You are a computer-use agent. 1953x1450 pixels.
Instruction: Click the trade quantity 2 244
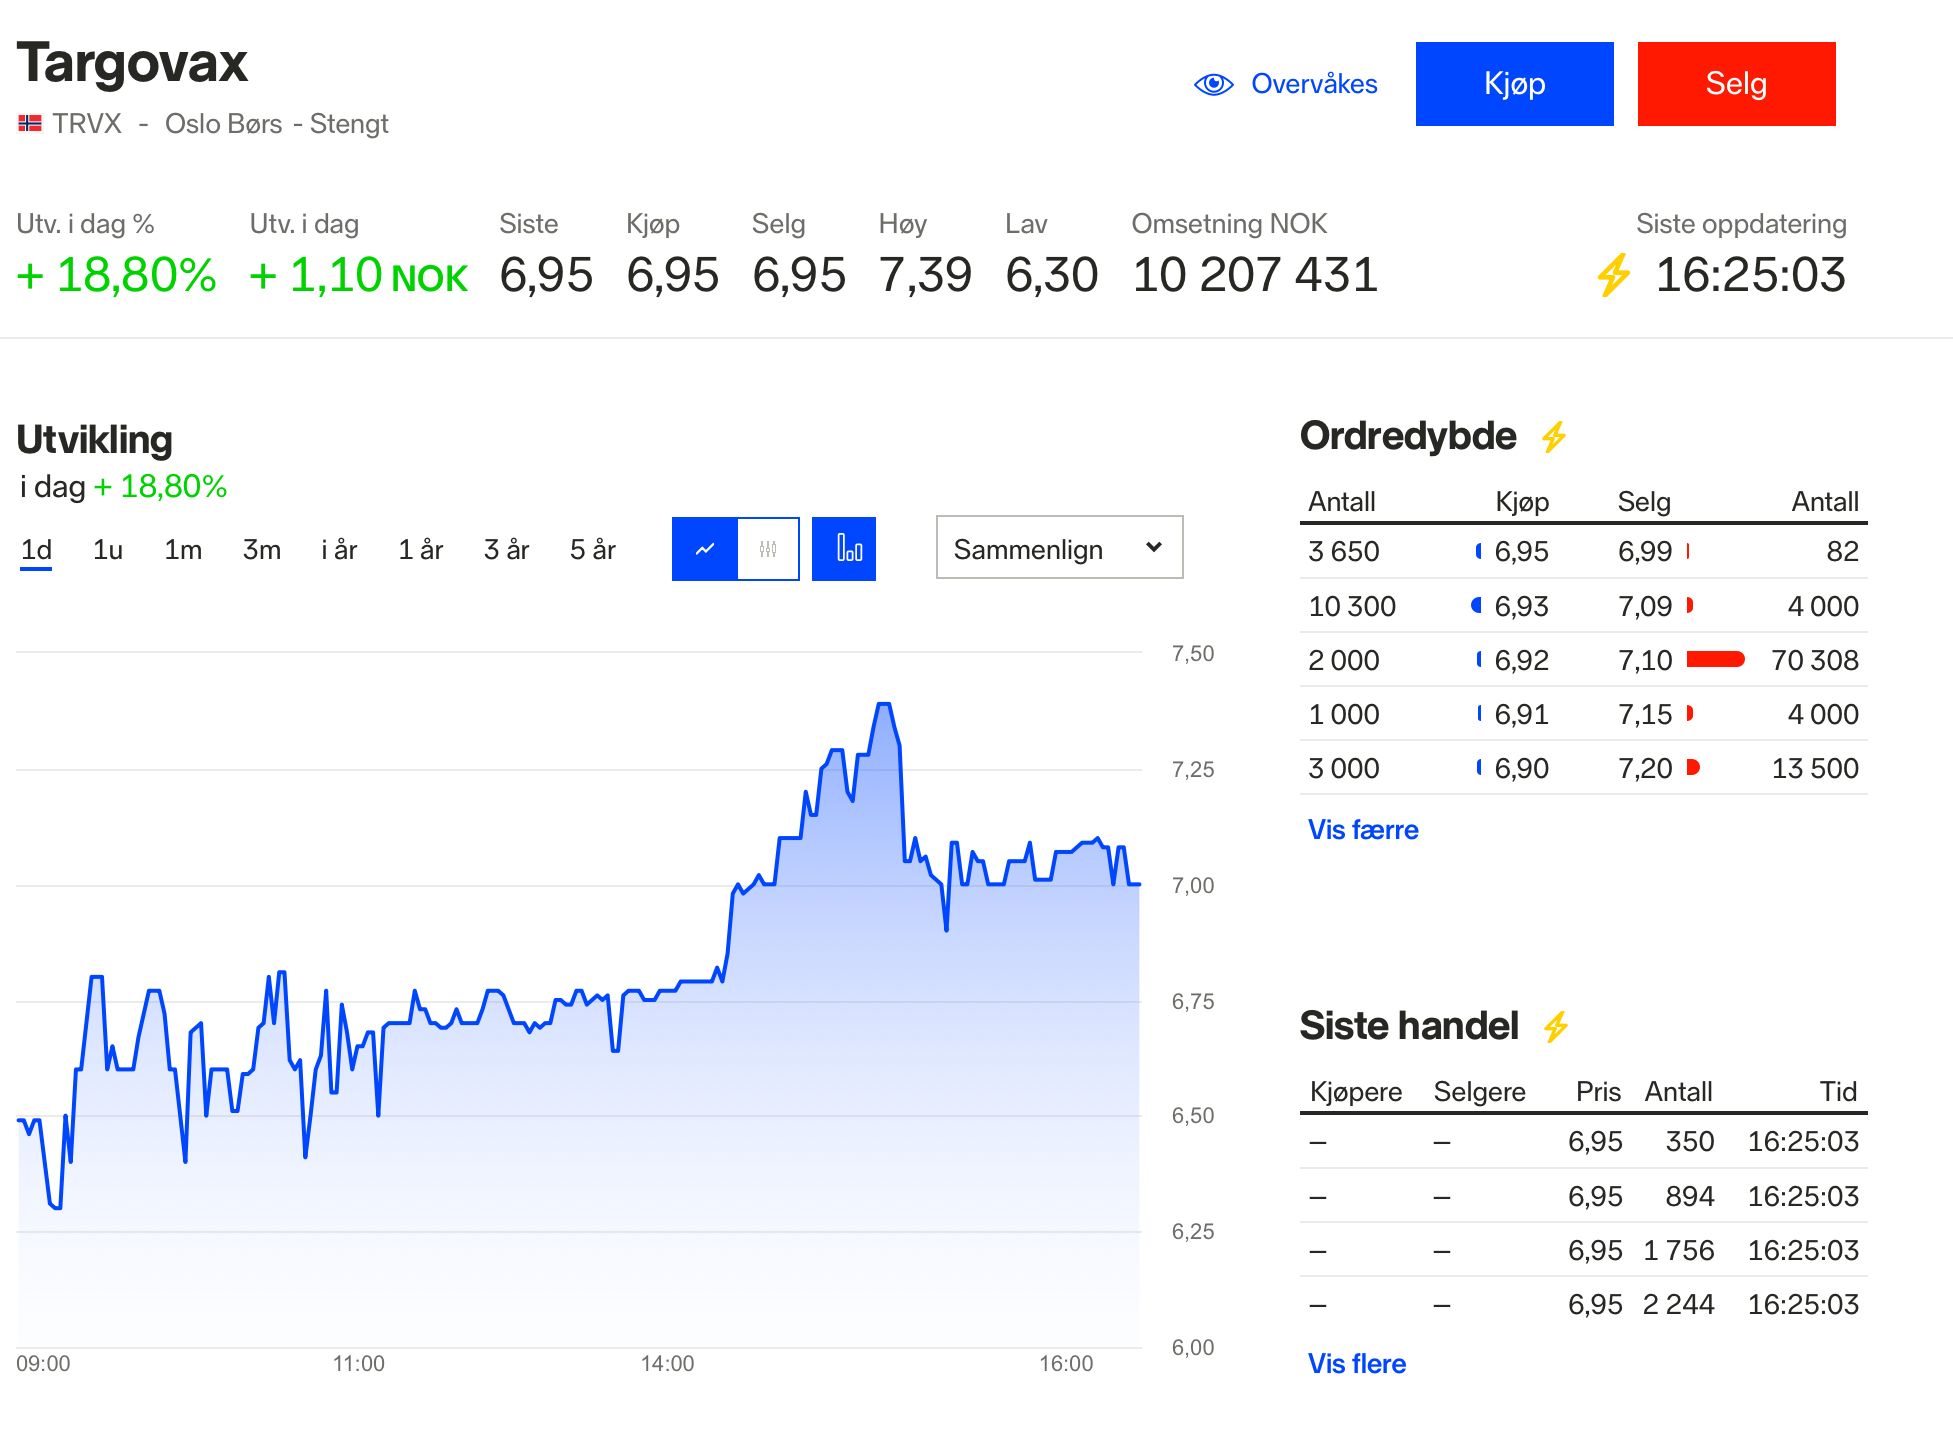point(1678,1304)
